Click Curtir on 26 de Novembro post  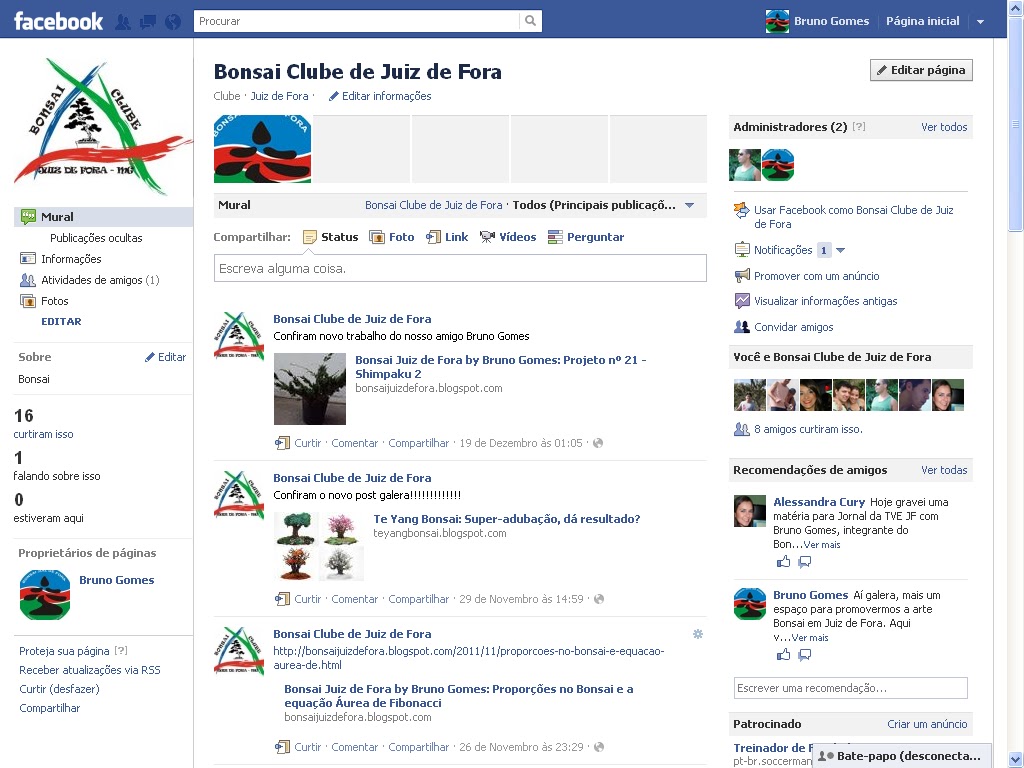[x=307, y=747]
